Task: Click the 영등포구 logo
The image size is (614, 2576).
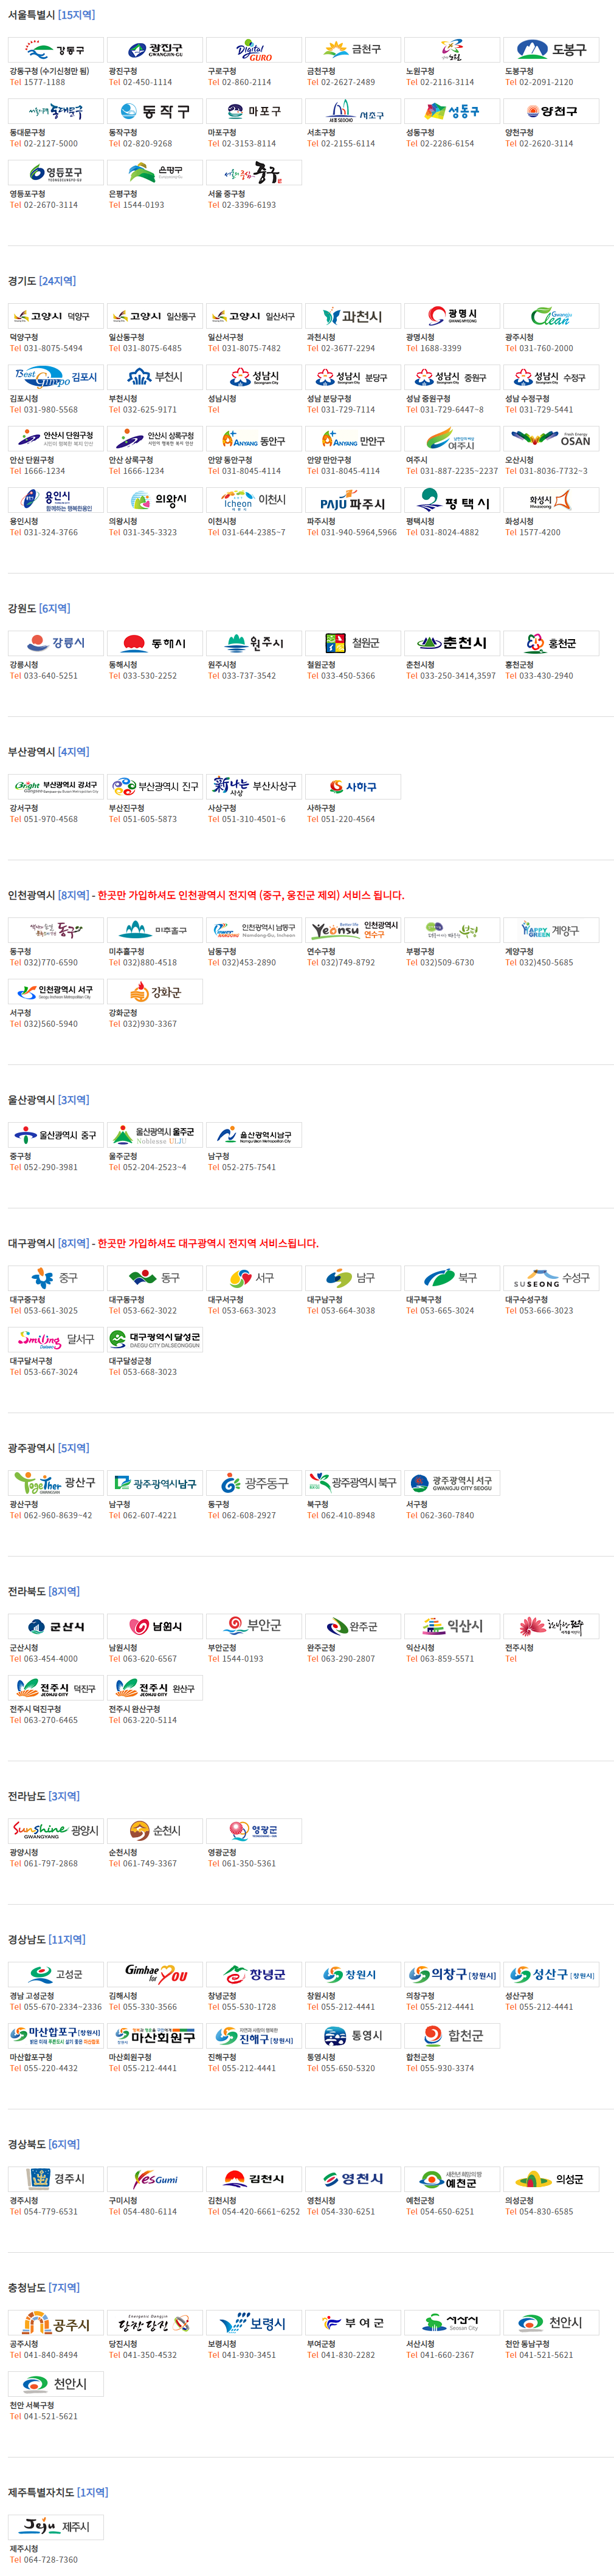Action: click(56, 172)
